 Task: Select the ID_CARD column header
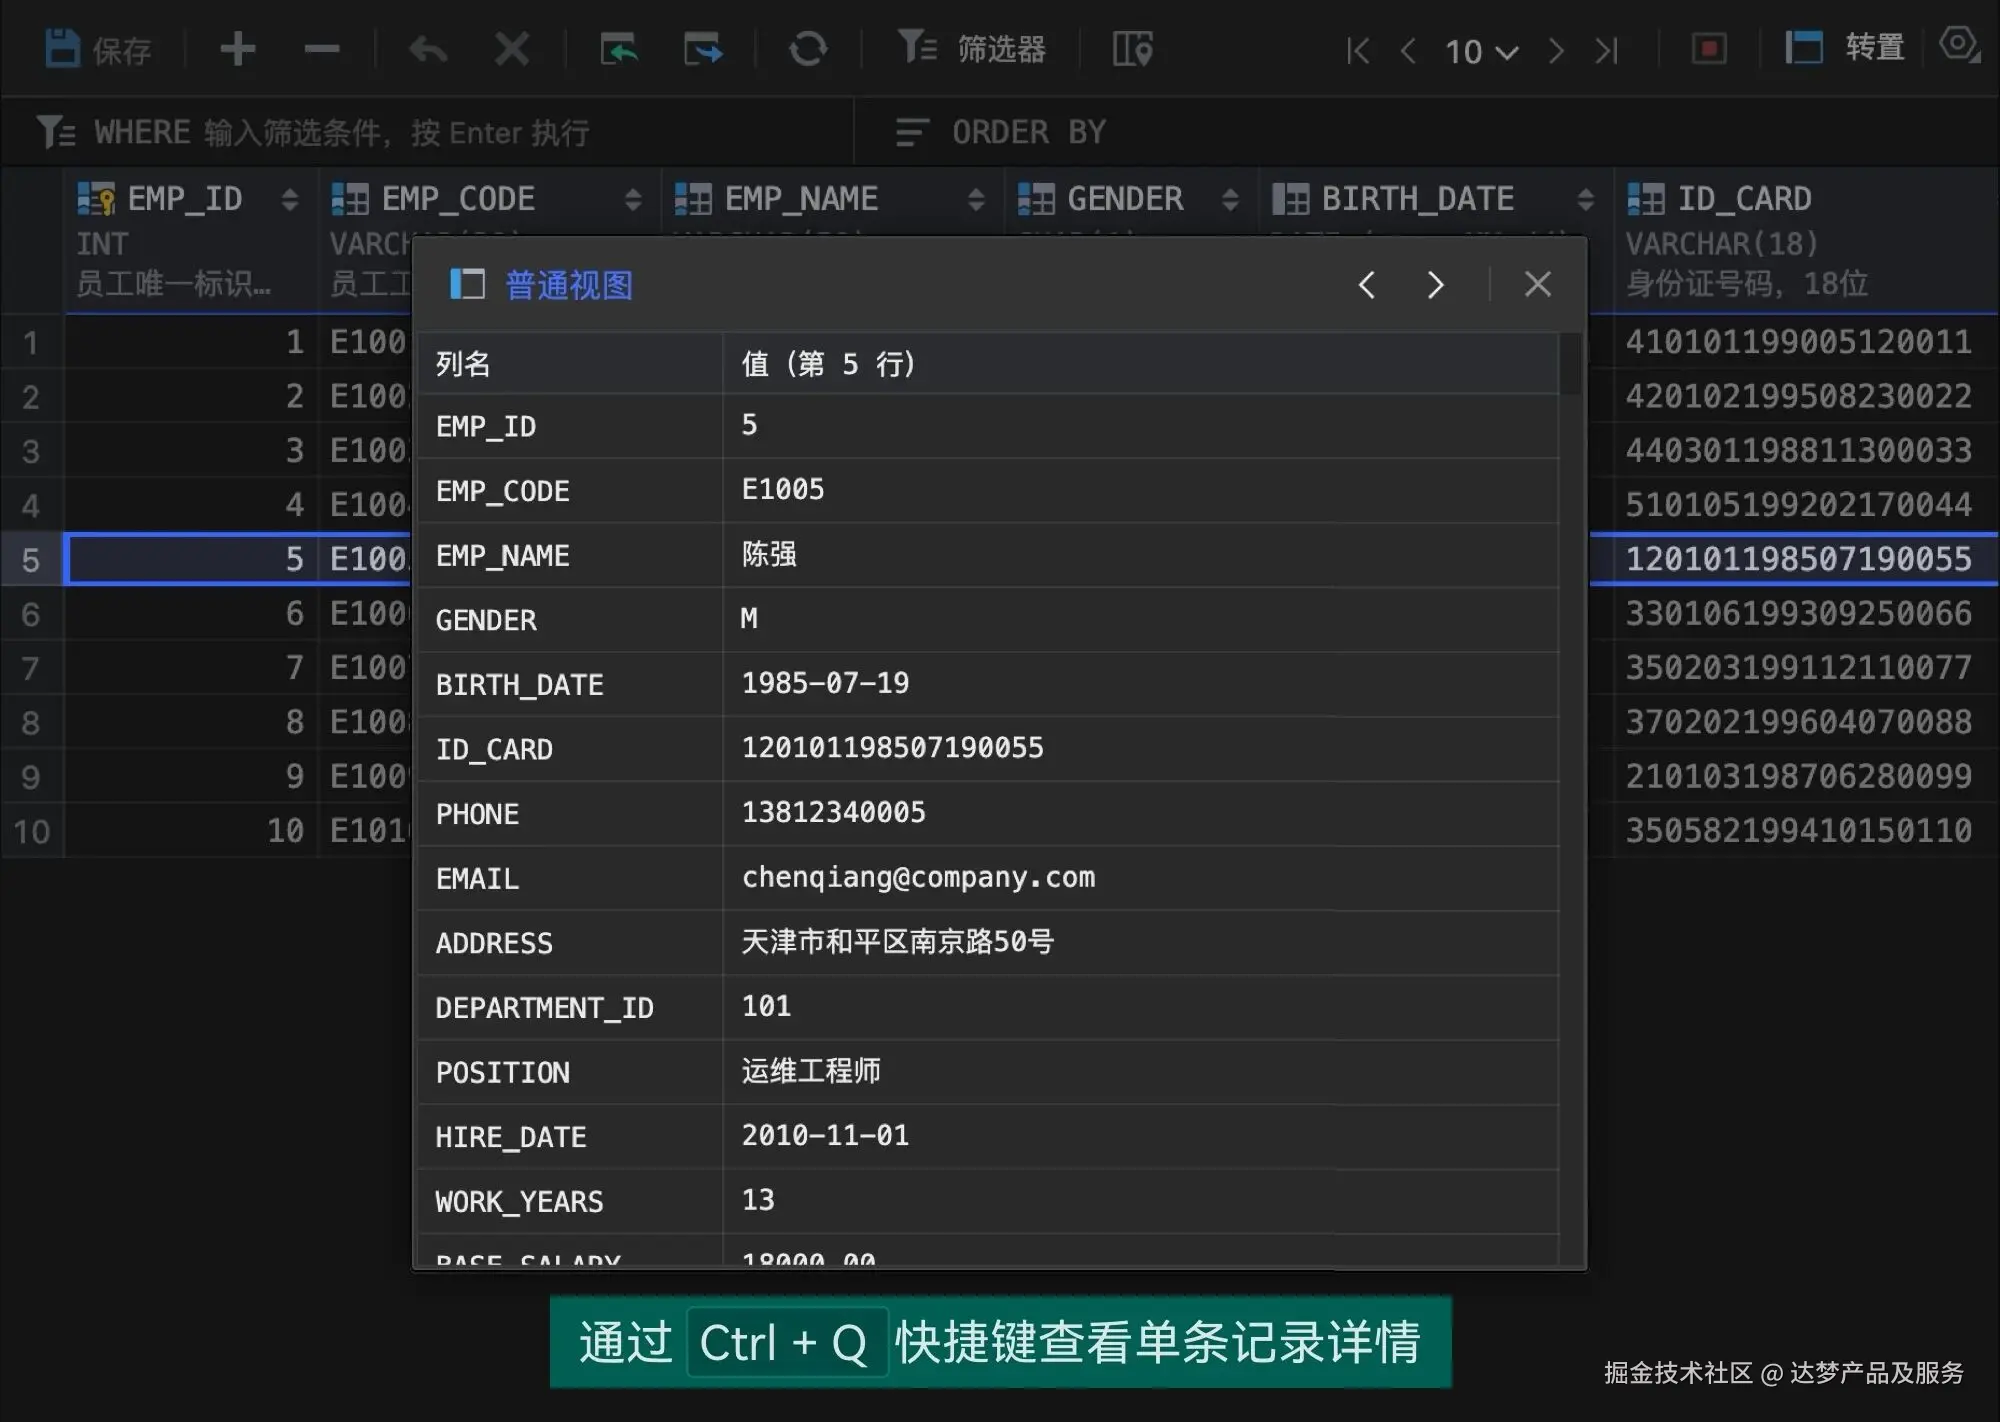pos(1744,199)
